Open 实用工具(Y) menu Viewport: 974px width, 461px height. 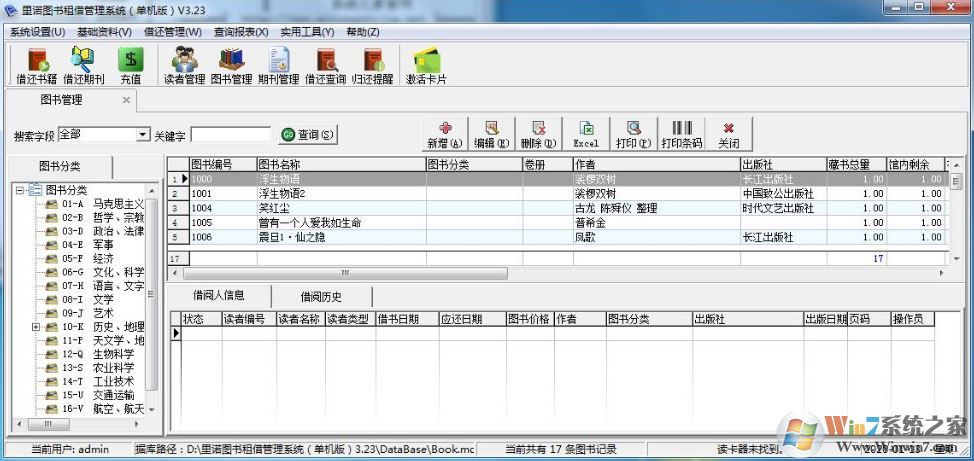307,32
